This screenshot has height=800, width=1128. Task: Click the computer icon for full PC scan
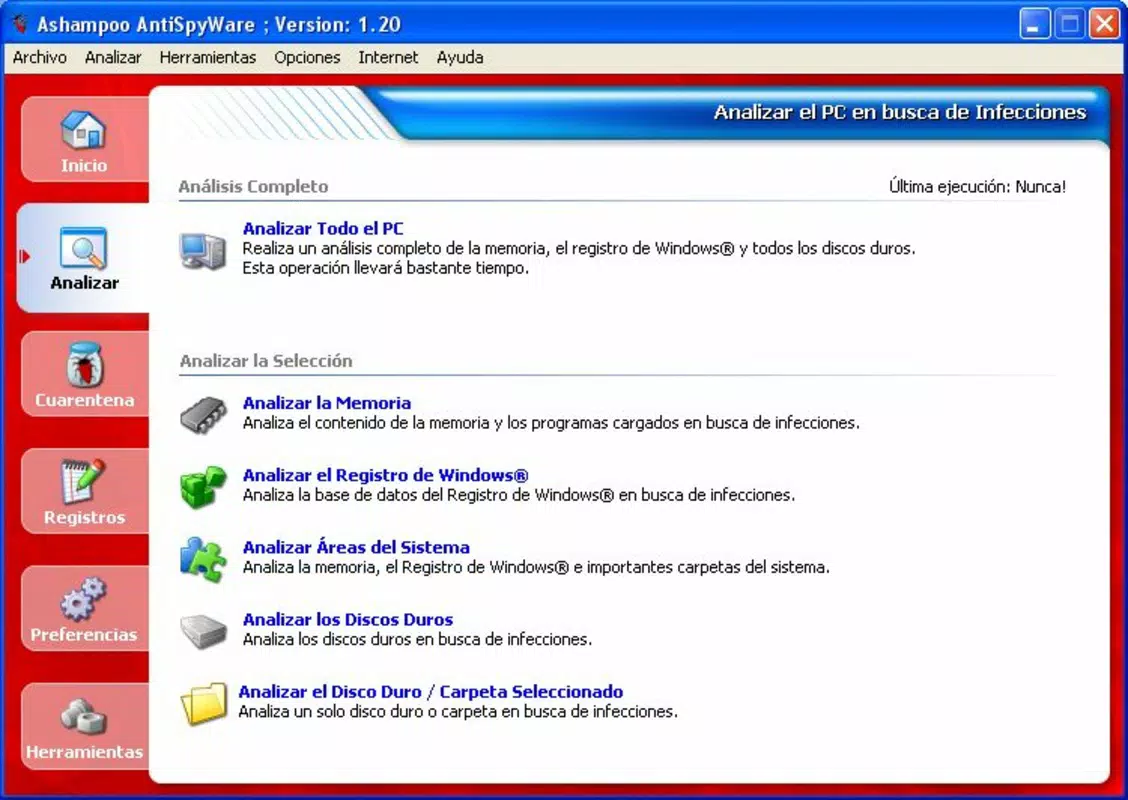point(202,250)
